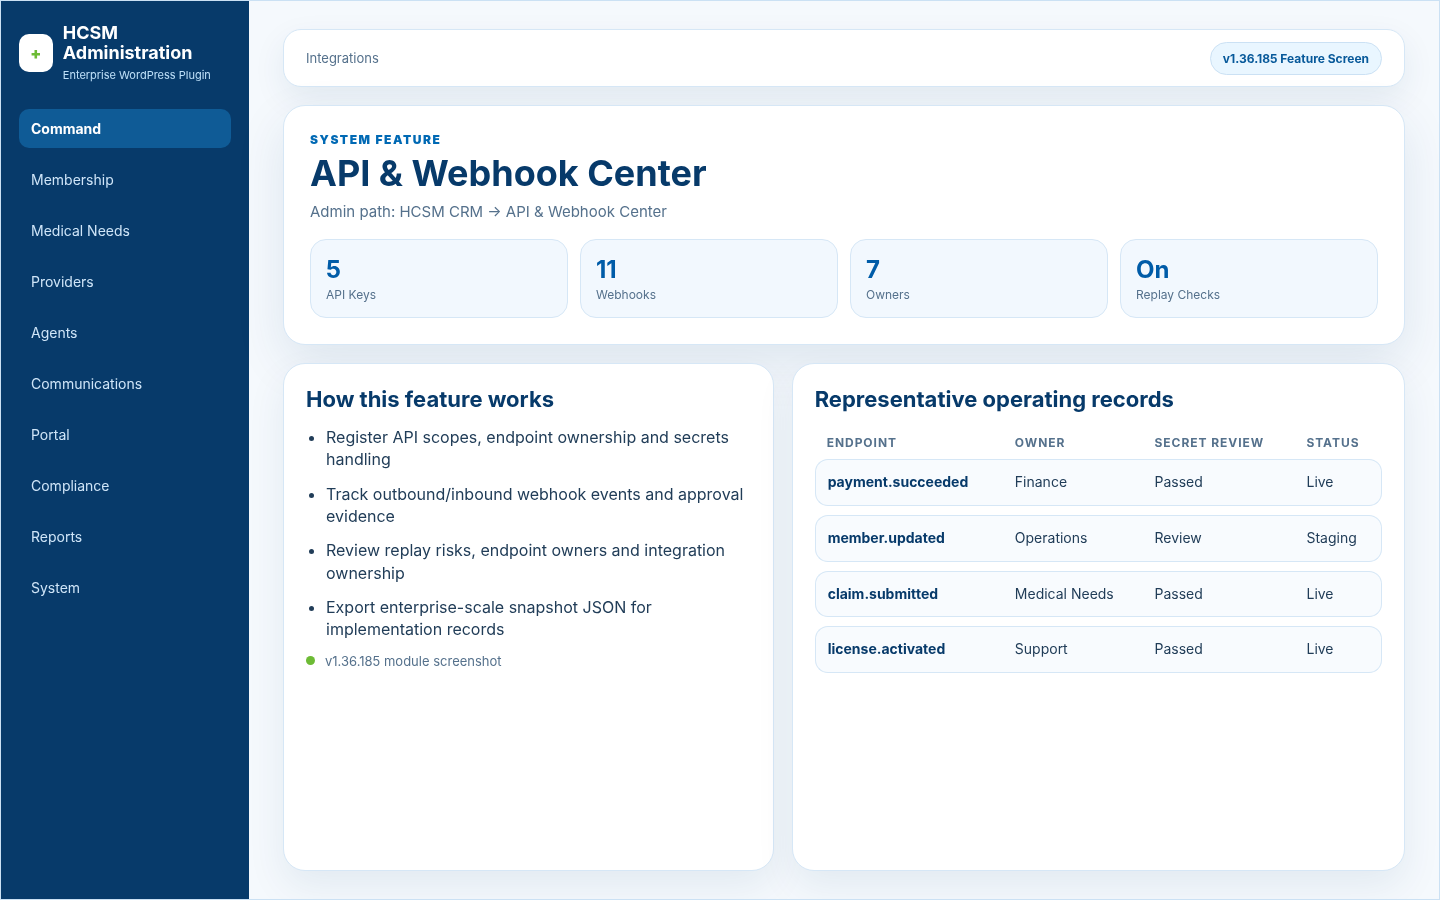Click the Admin path breadcrumb text
The height and width of the screenshot is (900, 1440).
click(x=488, y=212)
